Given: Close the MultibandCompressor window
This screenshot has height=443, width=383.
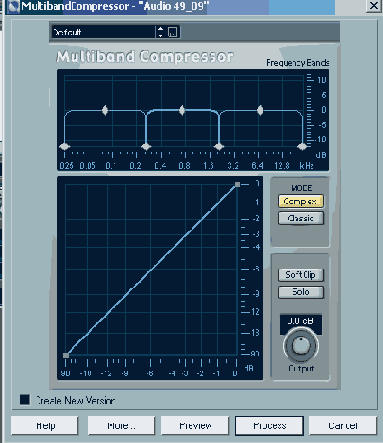Looking at the screenshot, I should (374, 6).
